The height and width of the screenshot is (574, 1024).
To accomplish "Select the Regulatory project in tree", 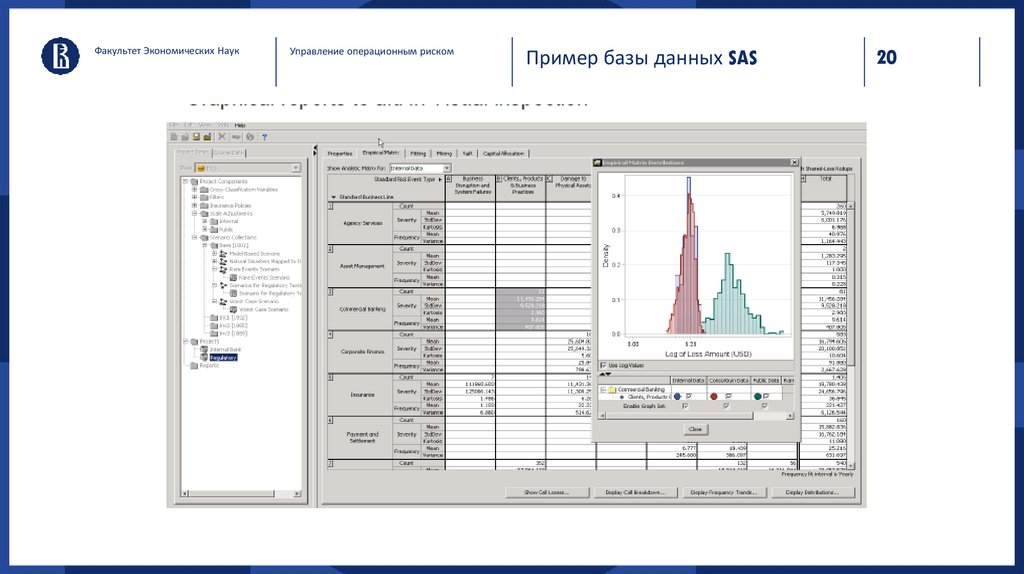I will pyautogui.click(x=223, y=358).
